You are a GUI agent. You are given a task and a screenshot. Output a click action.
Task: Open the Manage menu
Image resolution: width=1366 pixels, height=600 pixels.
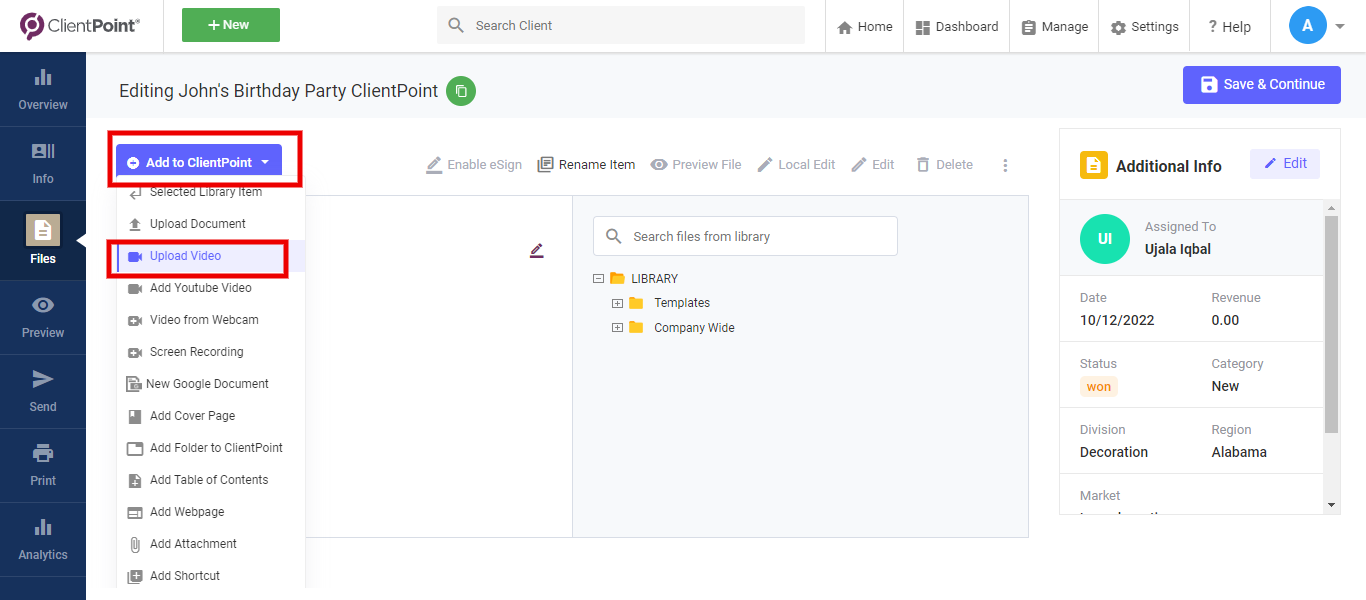(1054, 27)
